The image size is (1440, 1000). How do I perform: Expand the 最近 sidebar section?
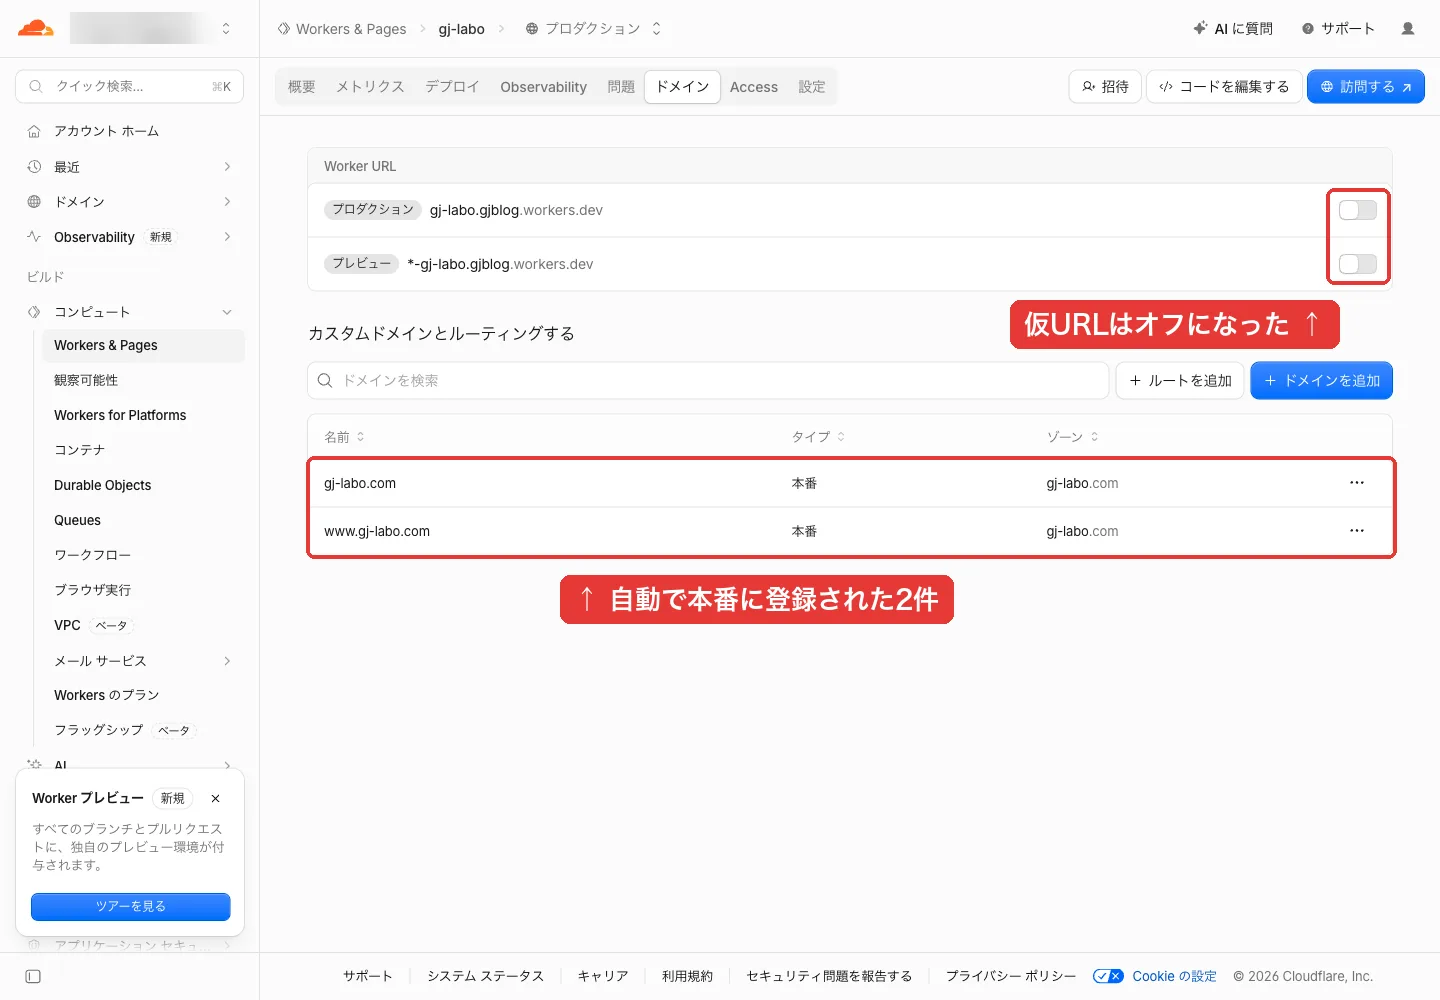pyautogui.click(x=228, y=167)
